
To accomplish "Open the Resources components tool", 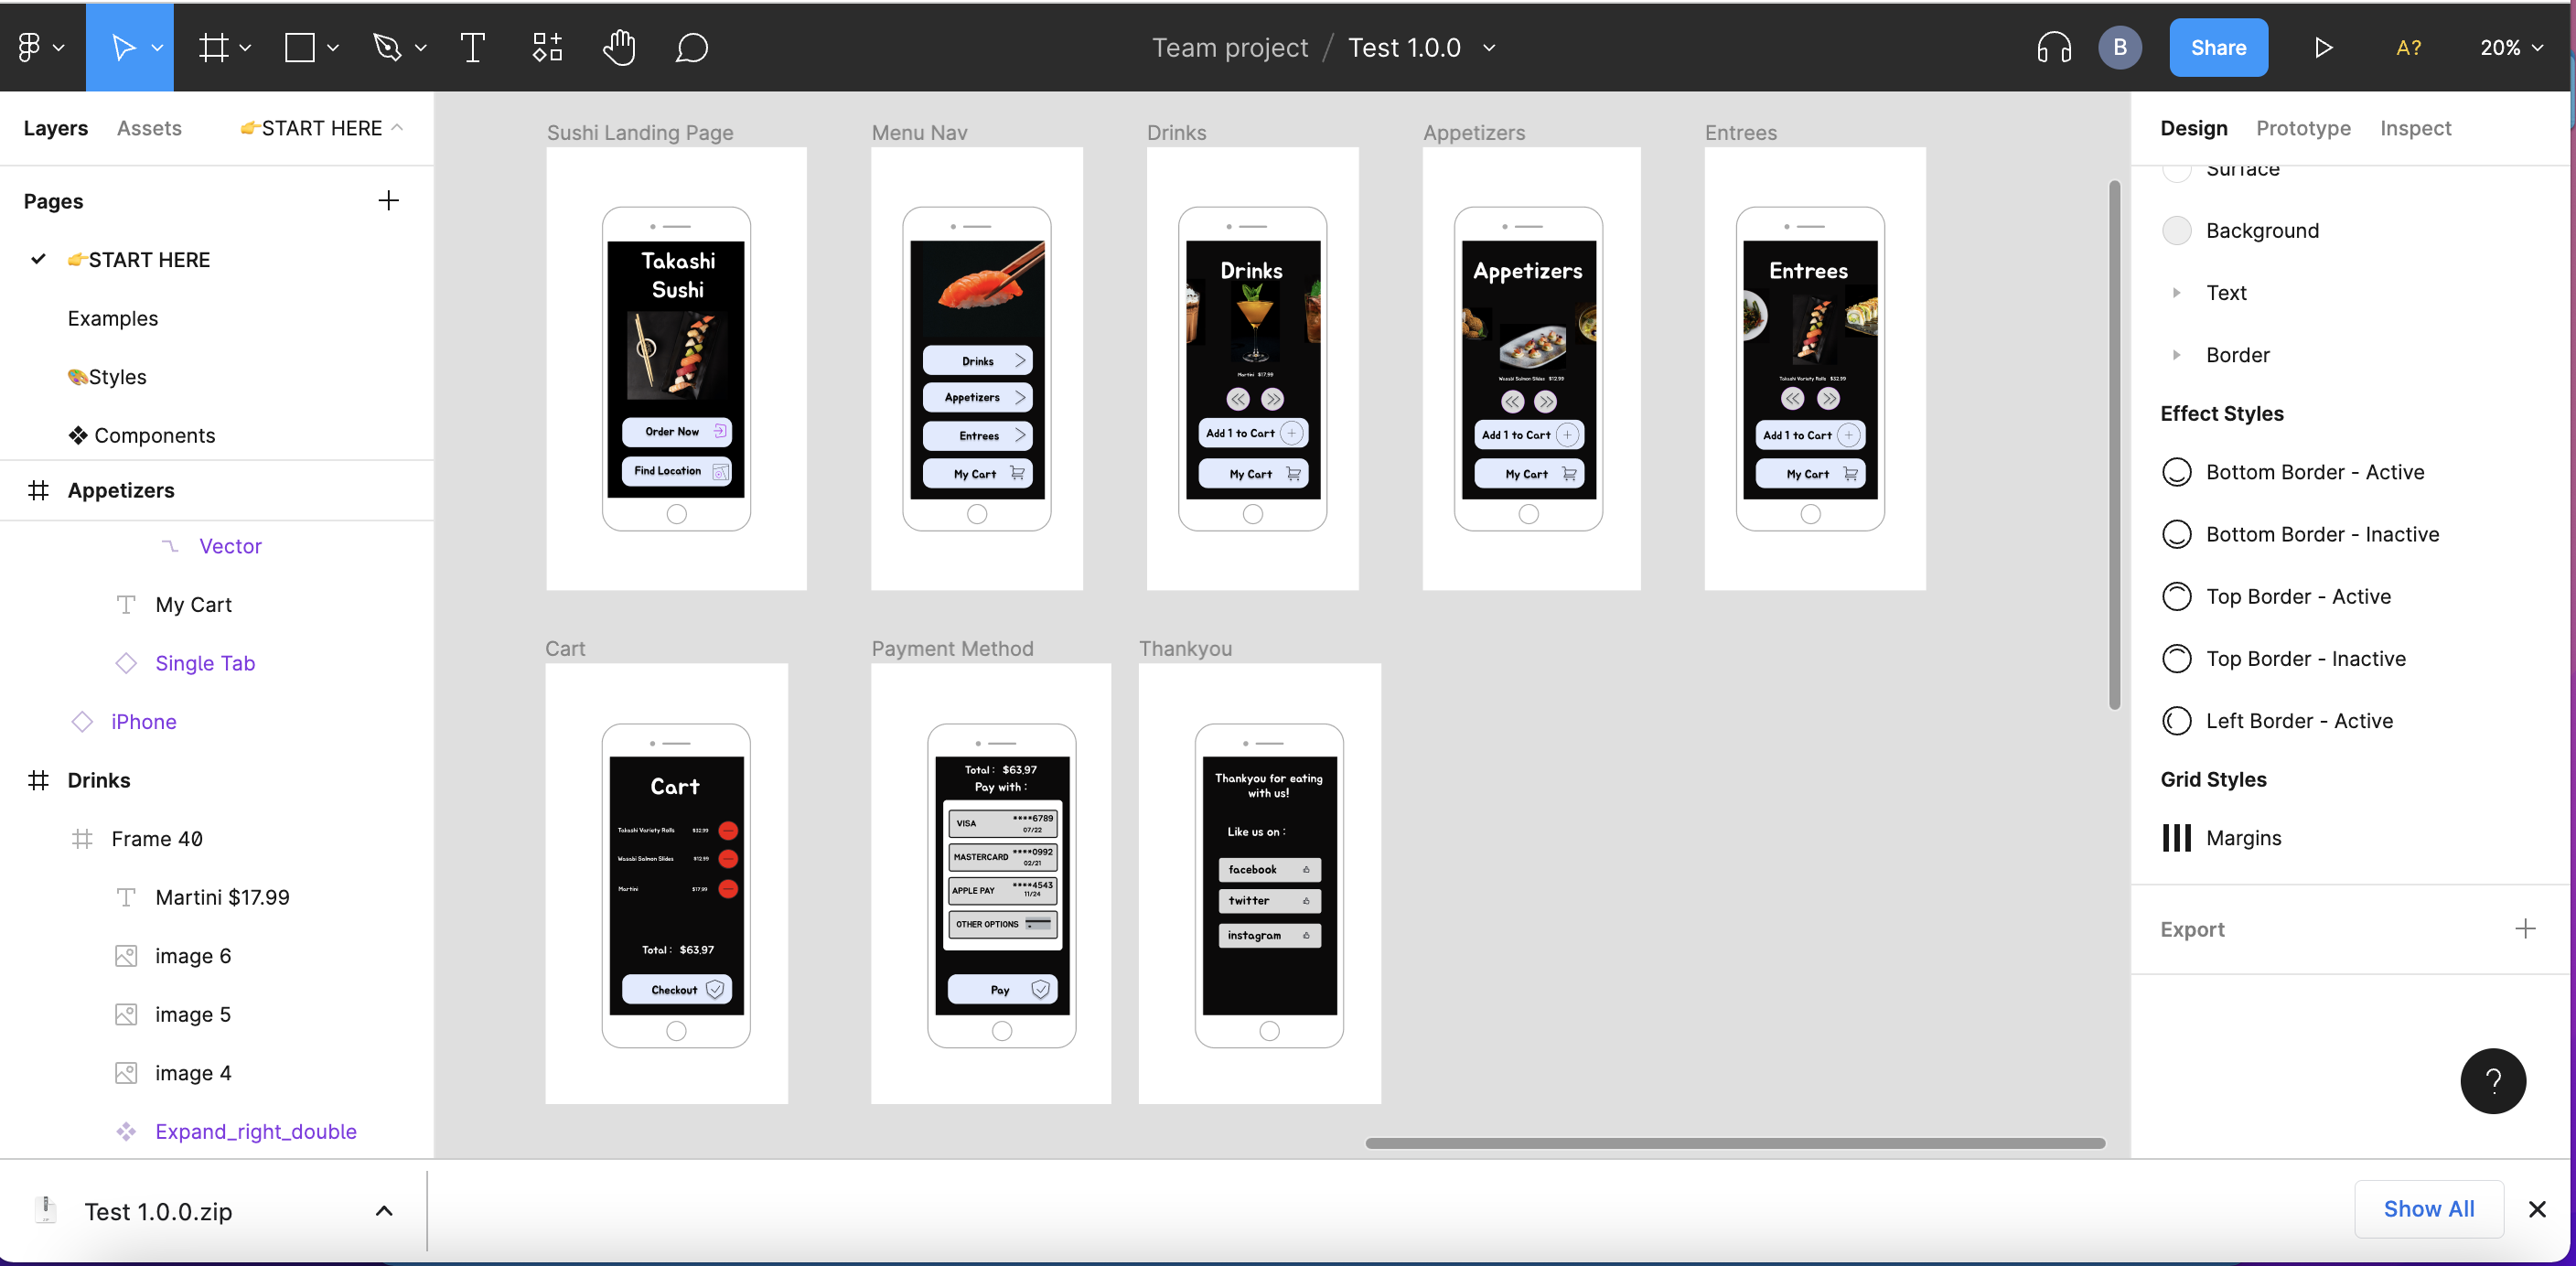I will click(x=547, y=47).
